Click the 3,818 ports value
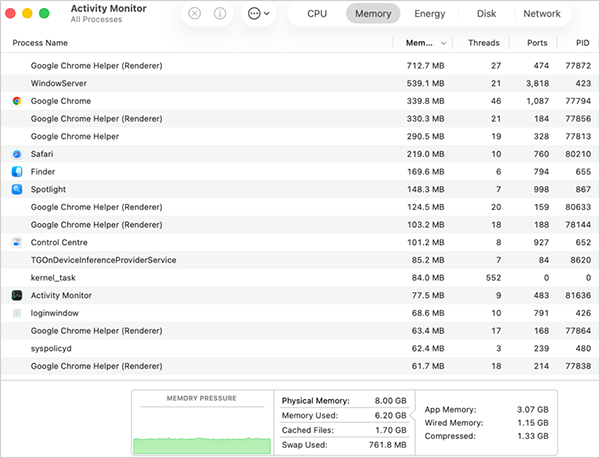600x458 pixels. click(x=537, y=83)
